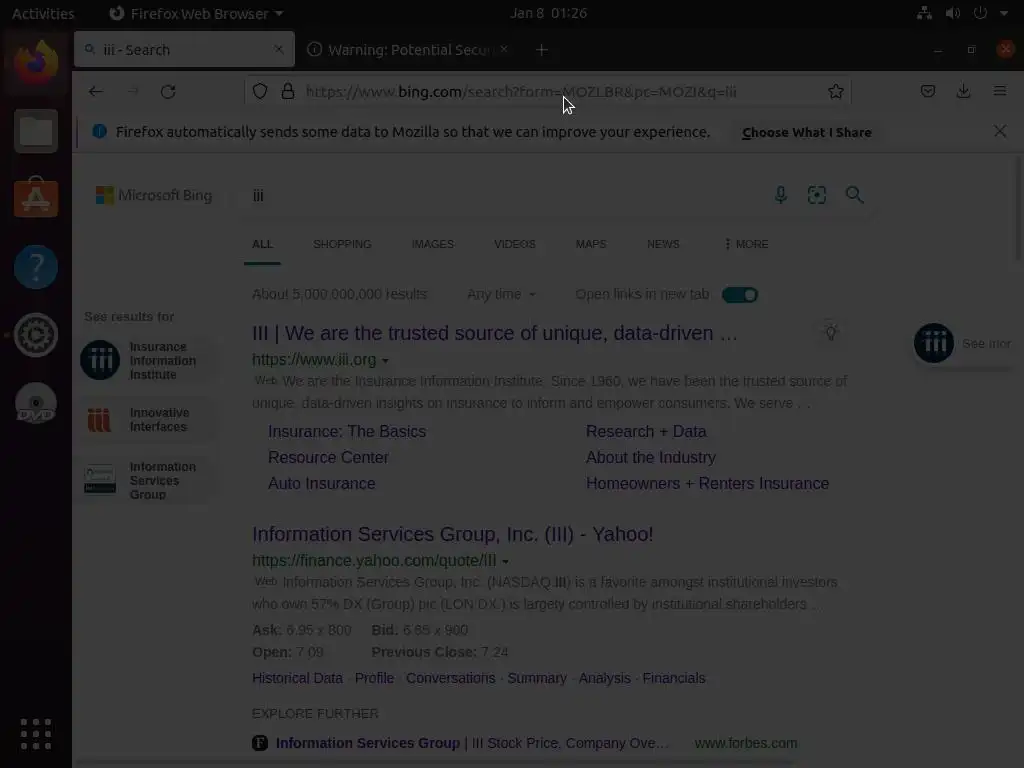Search by voice using microphone icon
Viewport: 1024px width, 768px height.
780,195
